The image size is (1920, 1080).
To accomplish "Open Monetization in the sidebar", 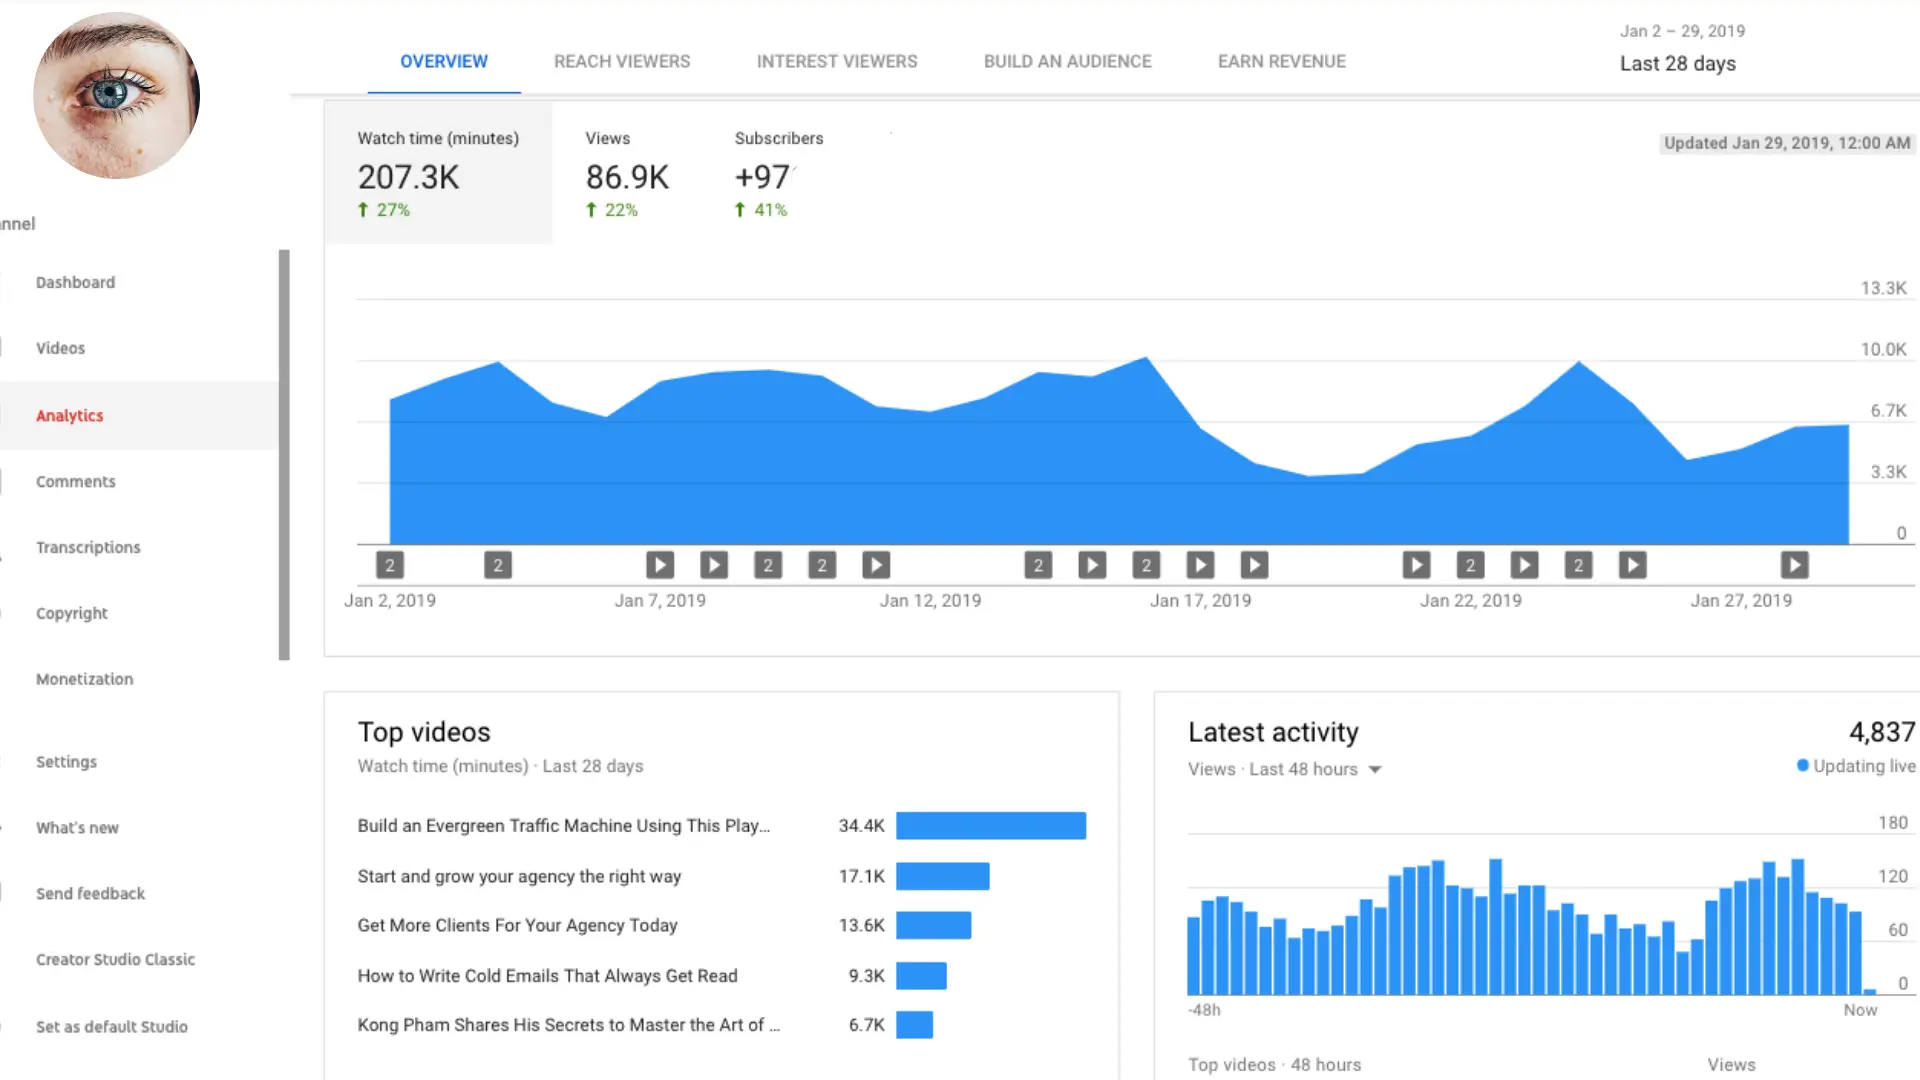I will 84,679.
